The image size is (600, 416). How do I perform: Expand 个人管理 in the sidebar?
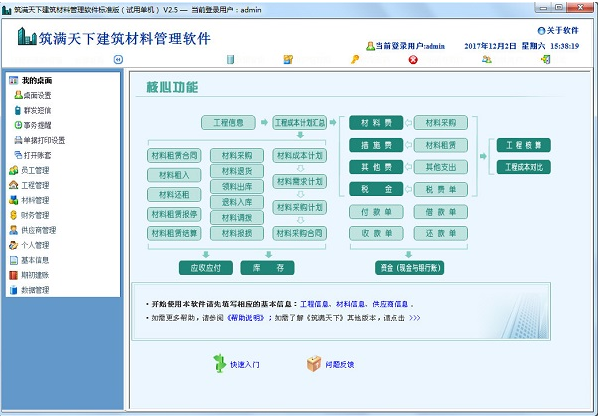(29, 245)
